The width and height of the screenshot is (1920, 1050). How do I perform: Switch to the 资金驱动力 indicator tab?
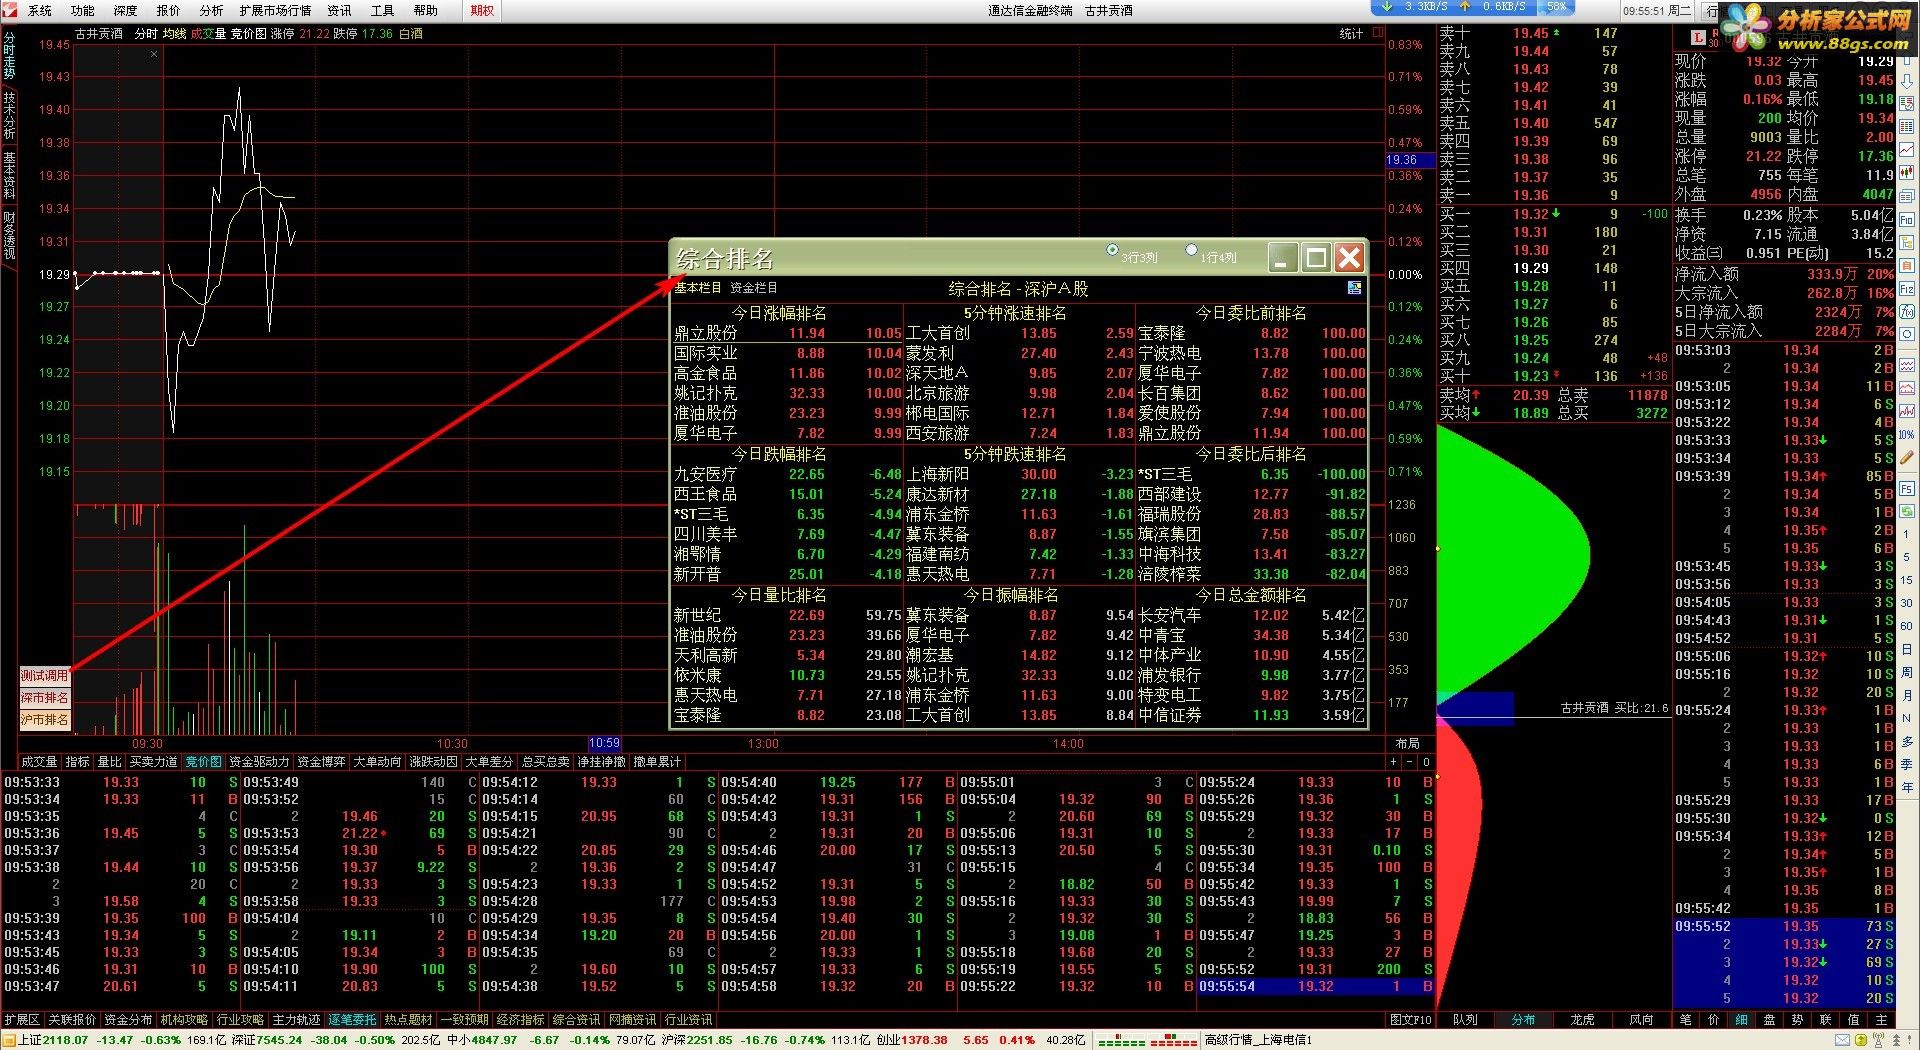(x=259, y=762)
